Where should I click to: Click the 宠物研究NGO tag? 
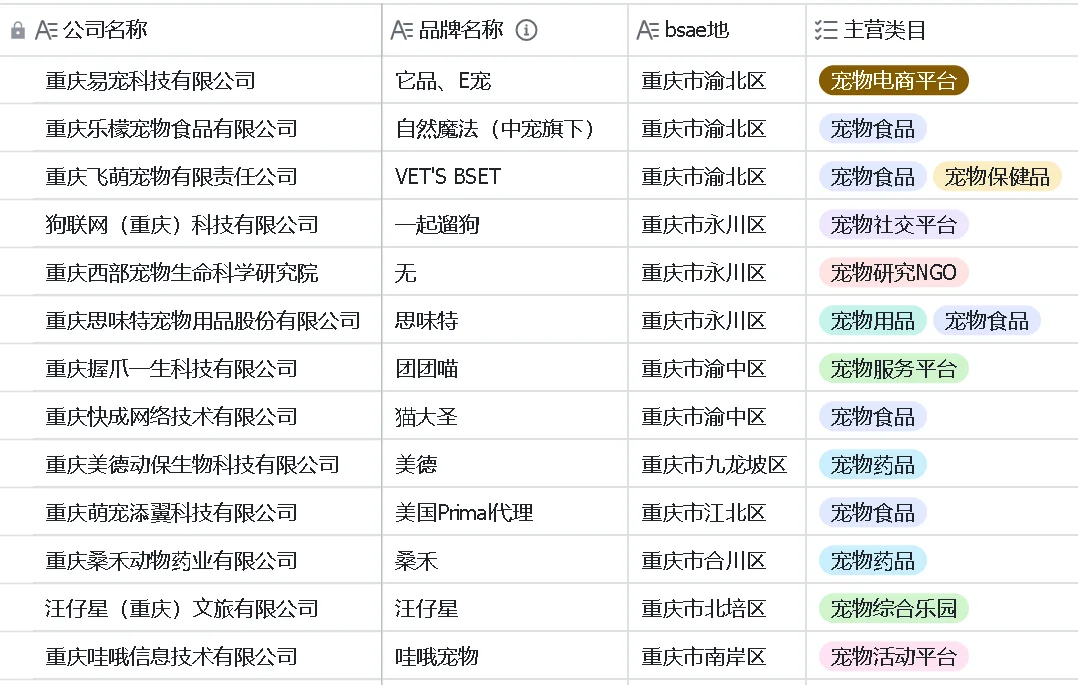point(894,272)
